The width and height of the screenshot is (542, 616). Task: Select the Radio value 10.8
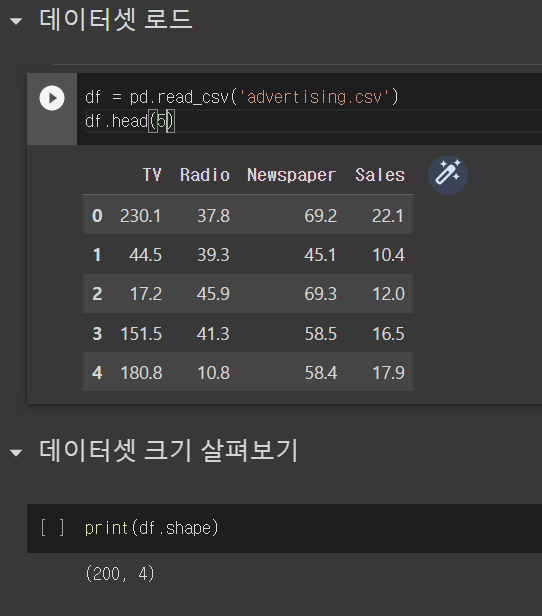pos(213,372)
